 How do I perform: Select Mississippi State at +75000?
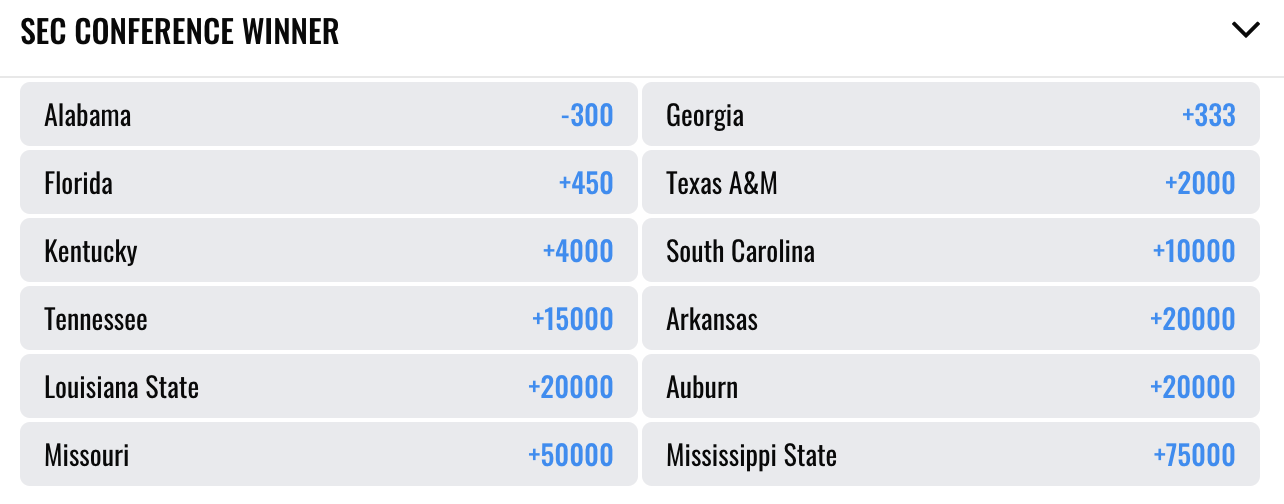pos(951,455)
